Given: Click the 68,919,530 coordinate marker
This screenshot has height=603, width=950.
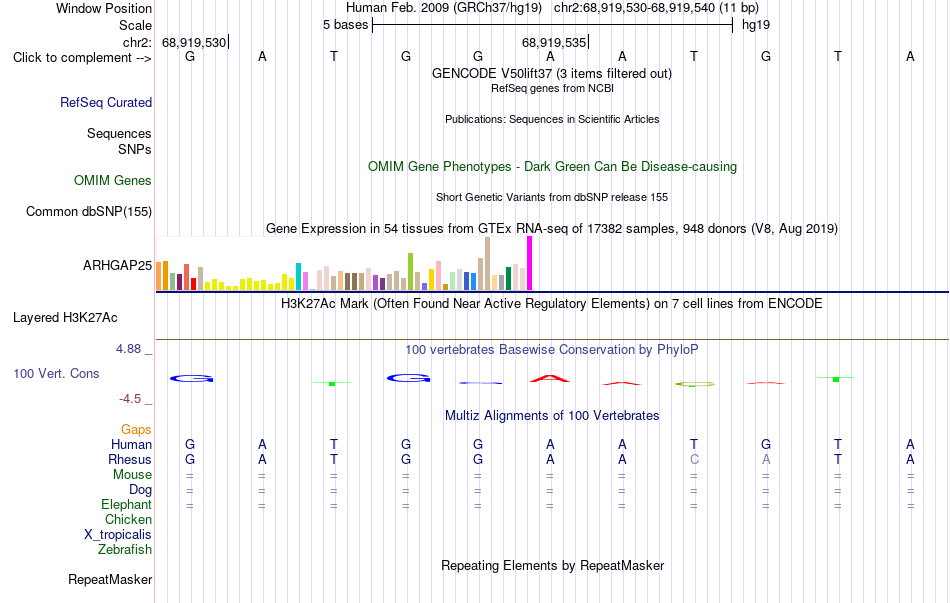Looking at the screenshot, I should (194, 42).
